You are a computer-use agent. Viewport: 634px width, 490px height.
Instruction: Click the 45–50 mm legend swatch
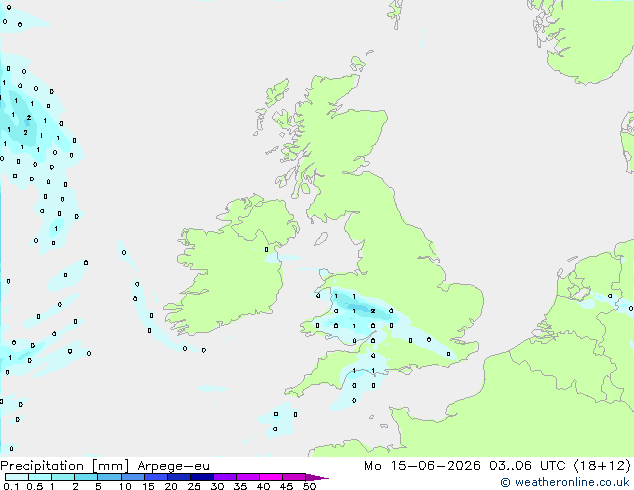[x=294, y=477]
